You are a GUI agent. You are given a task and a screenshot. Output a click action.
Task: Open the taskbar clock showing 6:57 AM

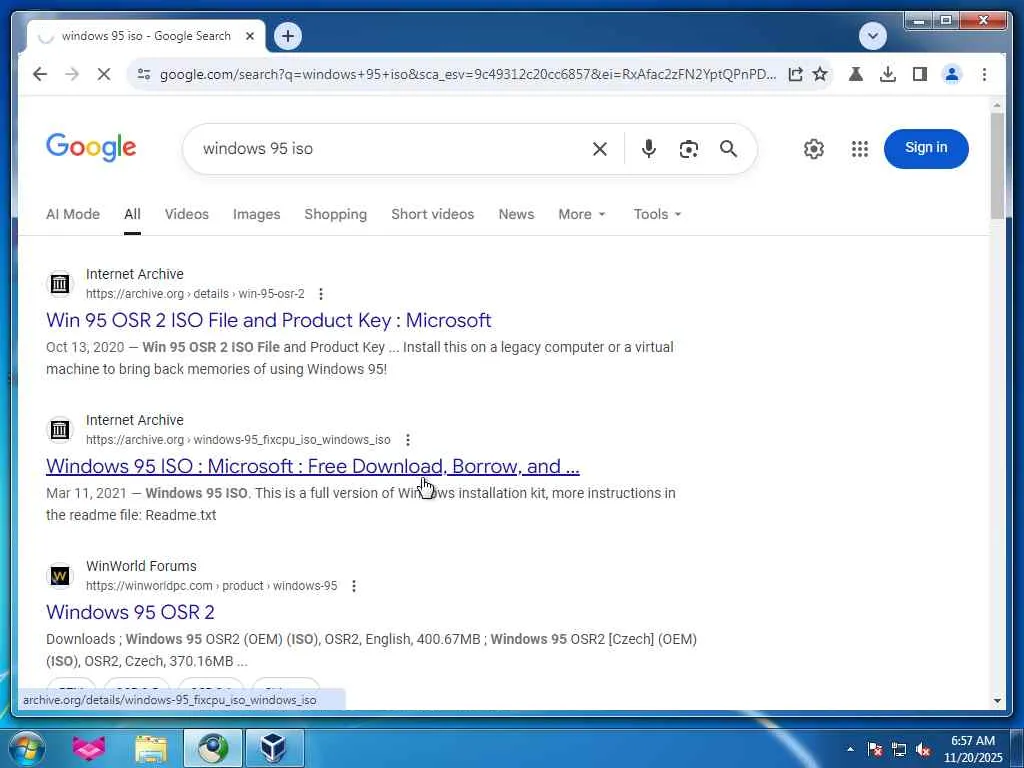972,749
